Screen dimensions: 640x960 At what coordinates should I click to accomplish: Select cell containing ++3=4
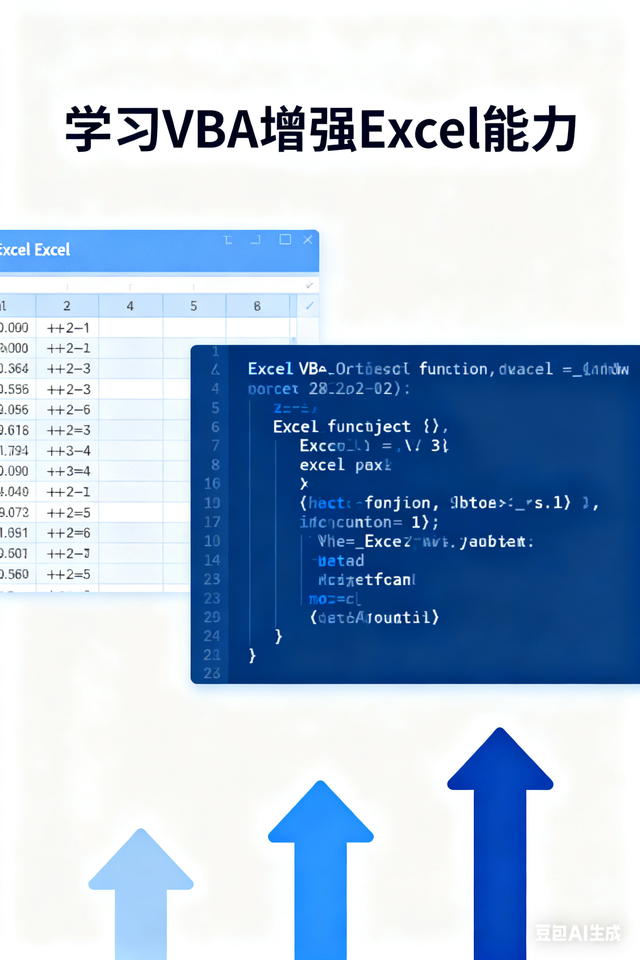pos(67,471)
